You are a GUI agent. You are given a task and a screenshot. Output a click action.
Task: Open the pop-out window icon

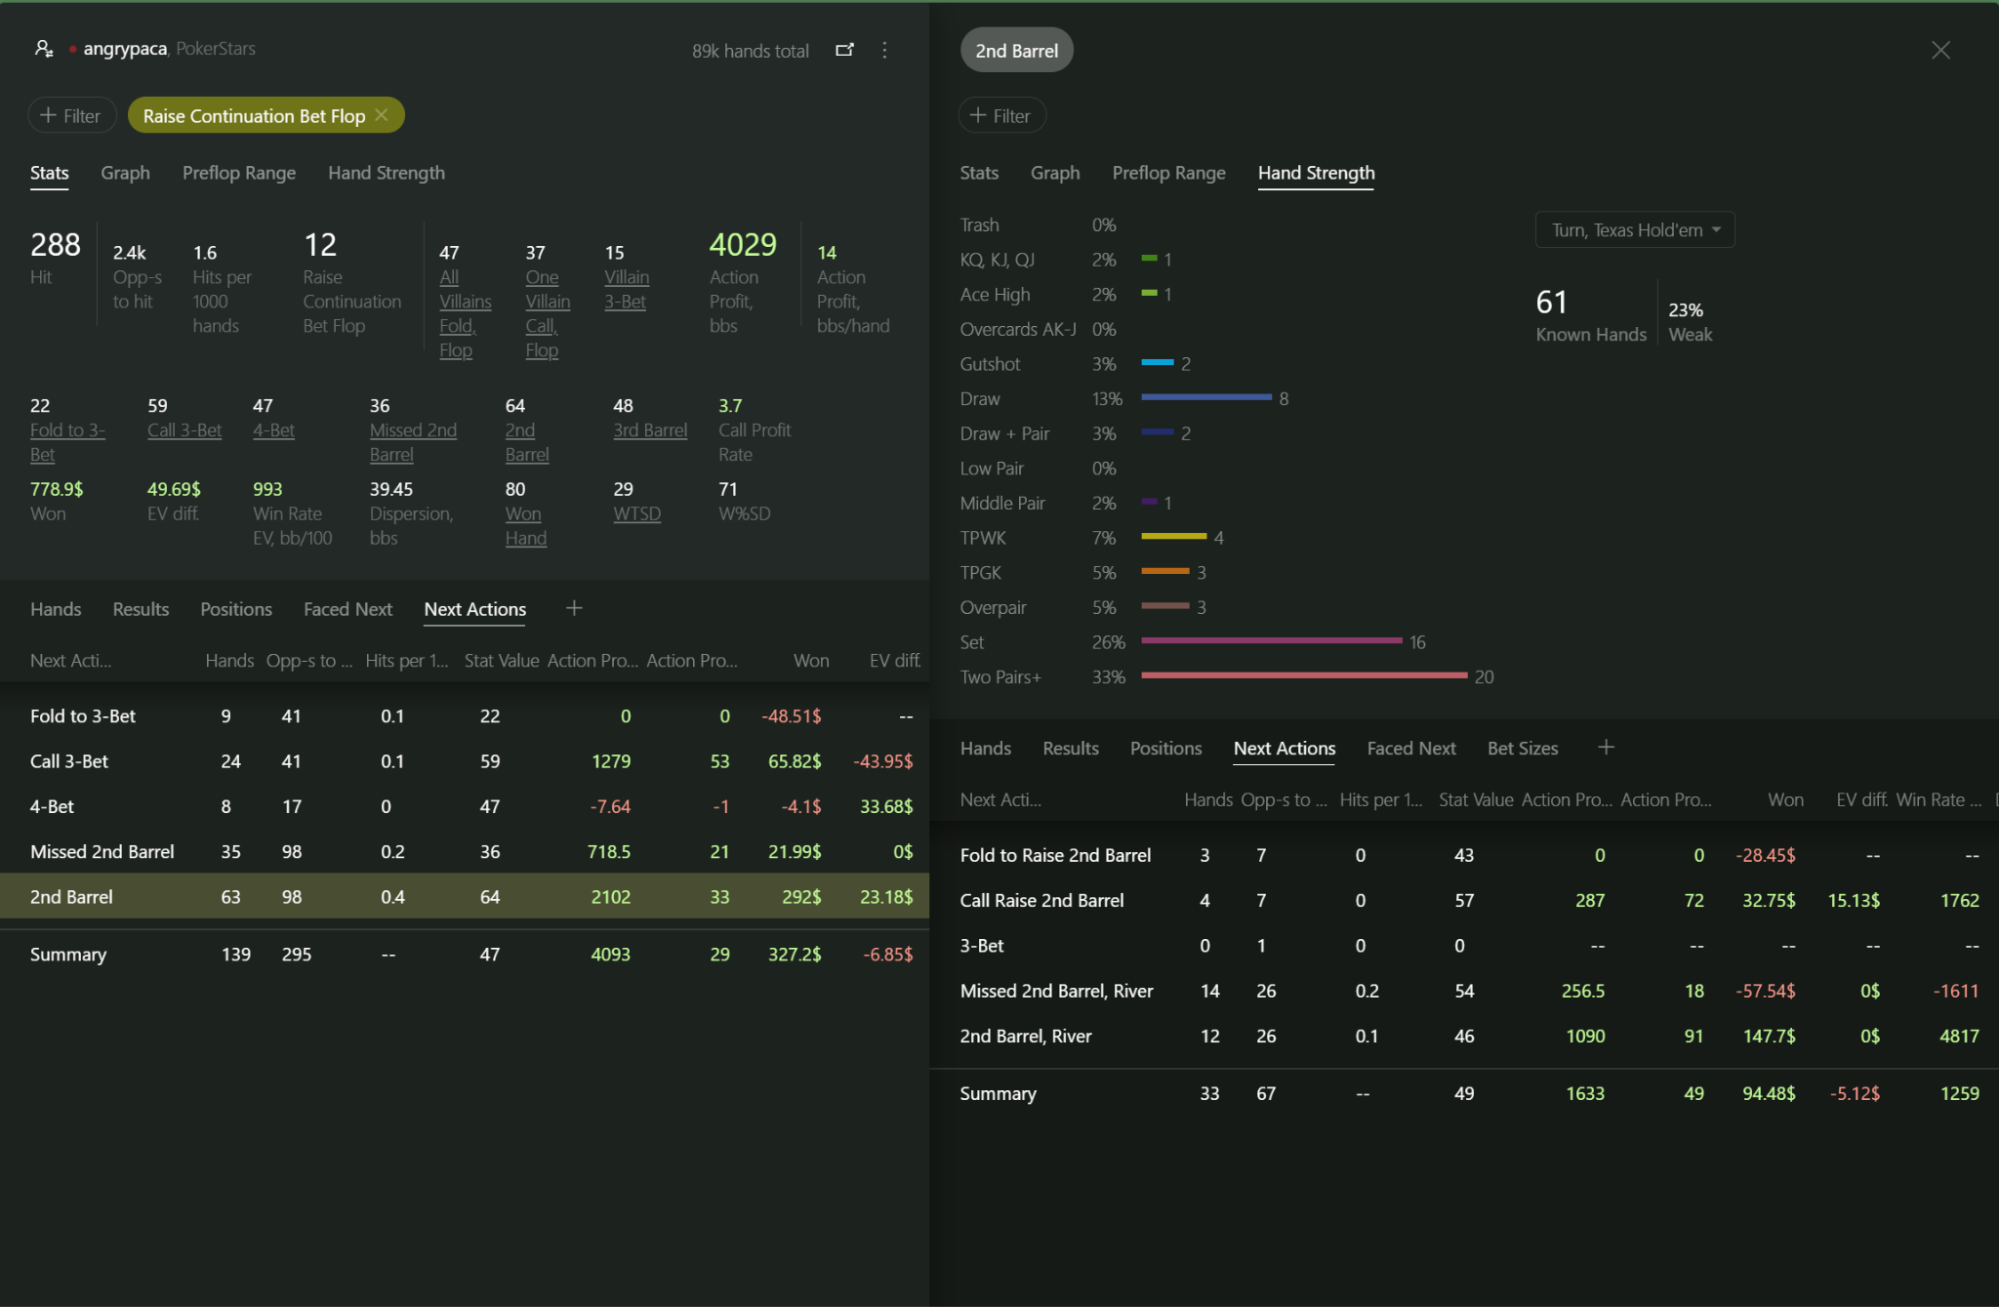point(845,50)
